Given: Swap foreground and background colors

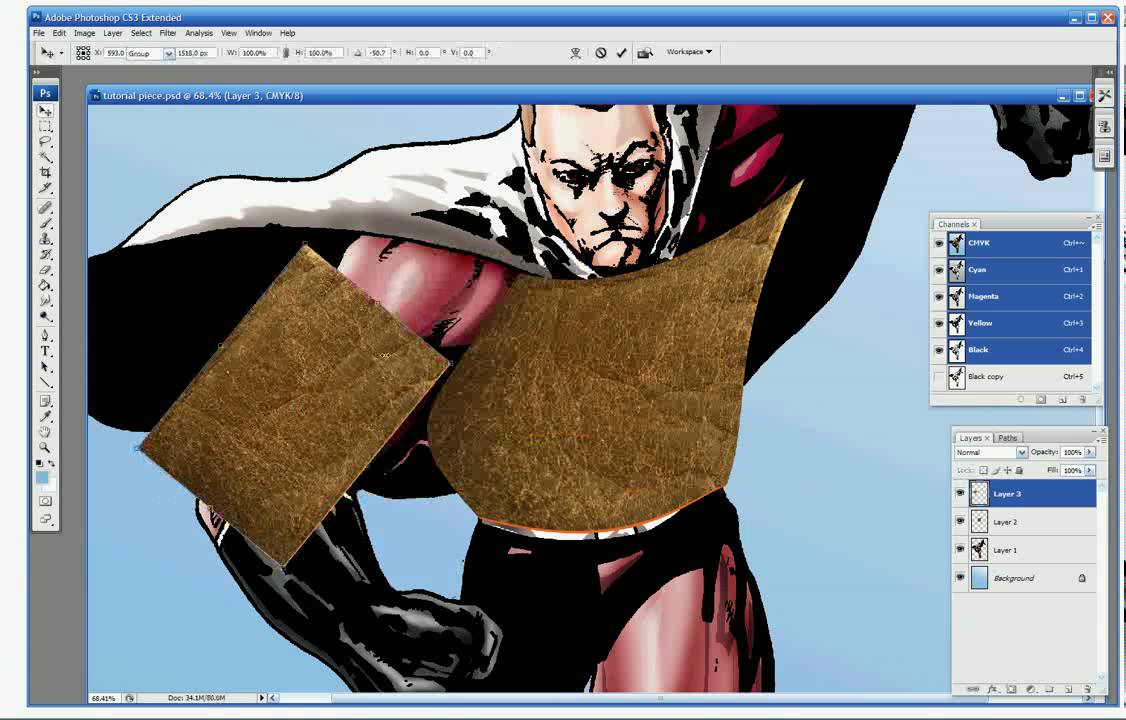Looking at the screenshot, I should click(x=51, y=463).
